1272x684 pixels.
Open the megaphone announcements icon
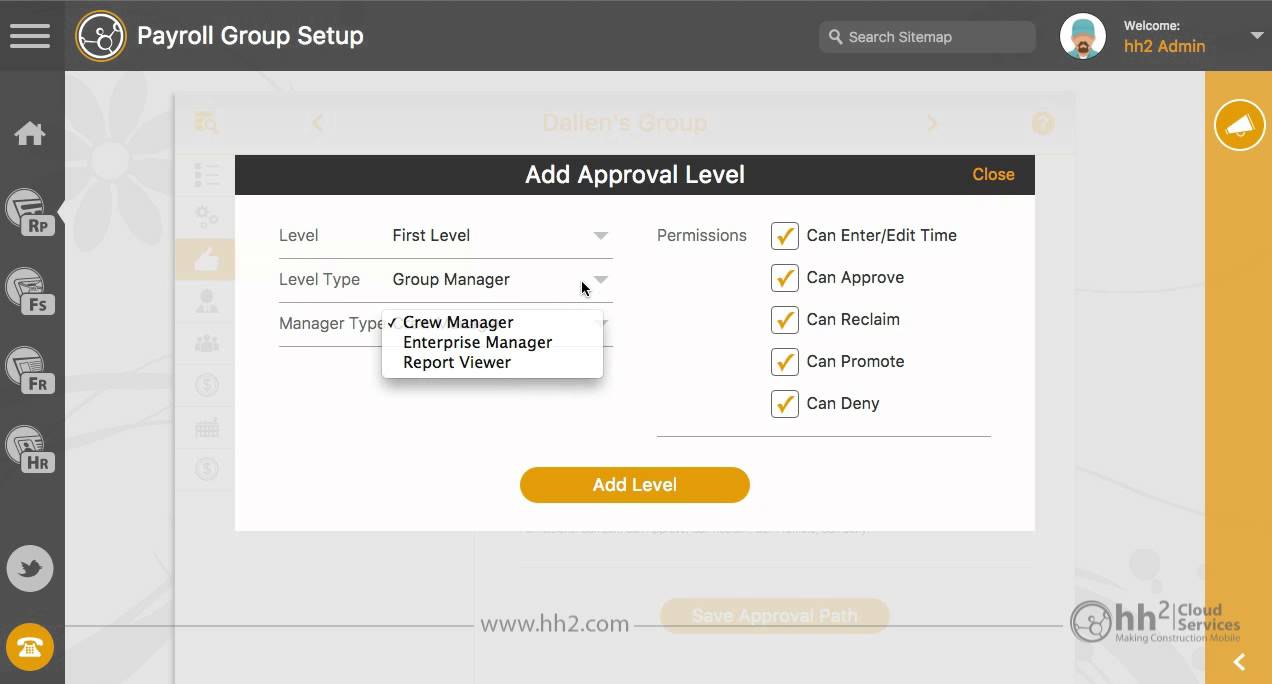pyautogui.click(x=1239, y=125)
